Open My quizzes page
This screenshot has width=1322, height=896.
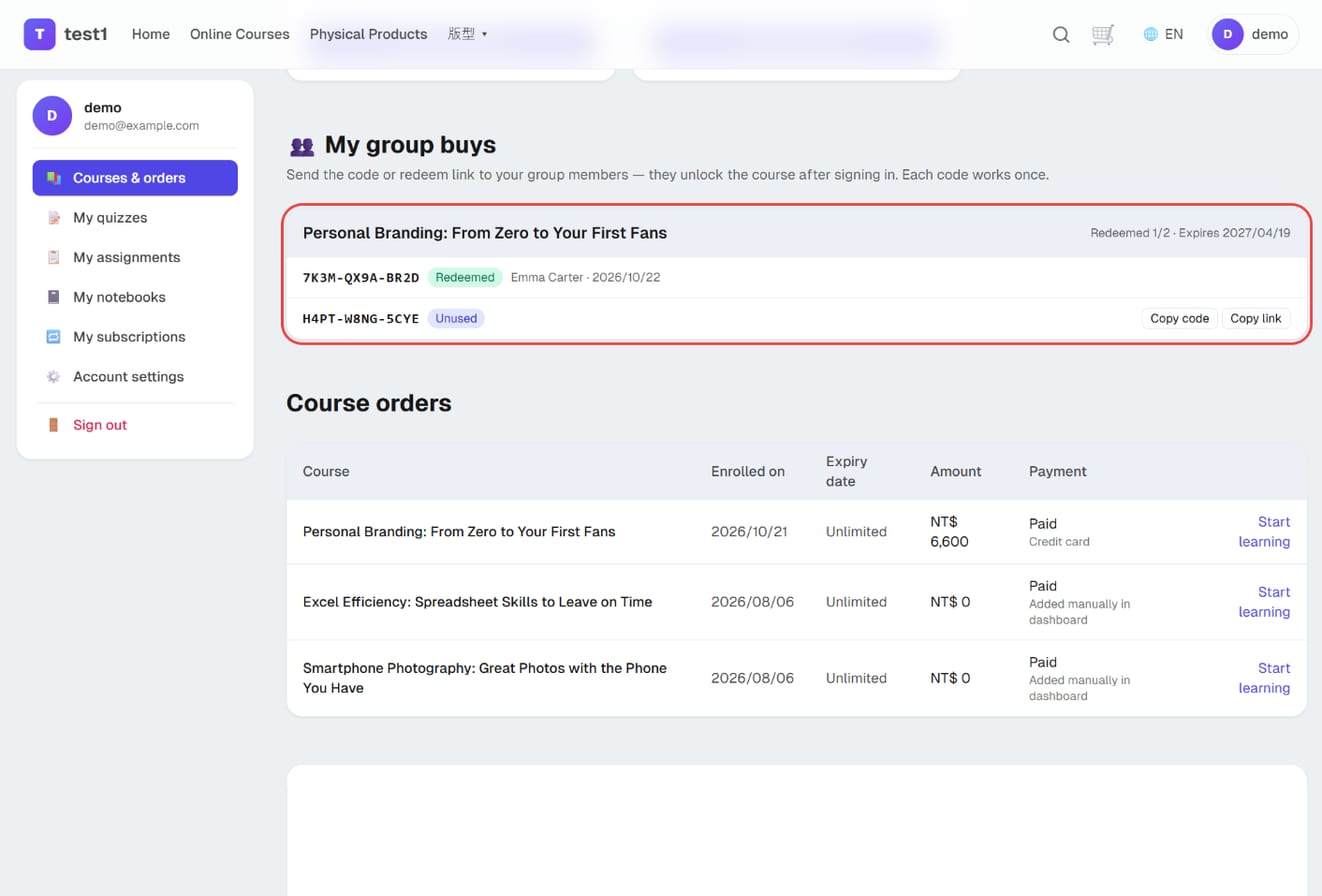[135, 218]
